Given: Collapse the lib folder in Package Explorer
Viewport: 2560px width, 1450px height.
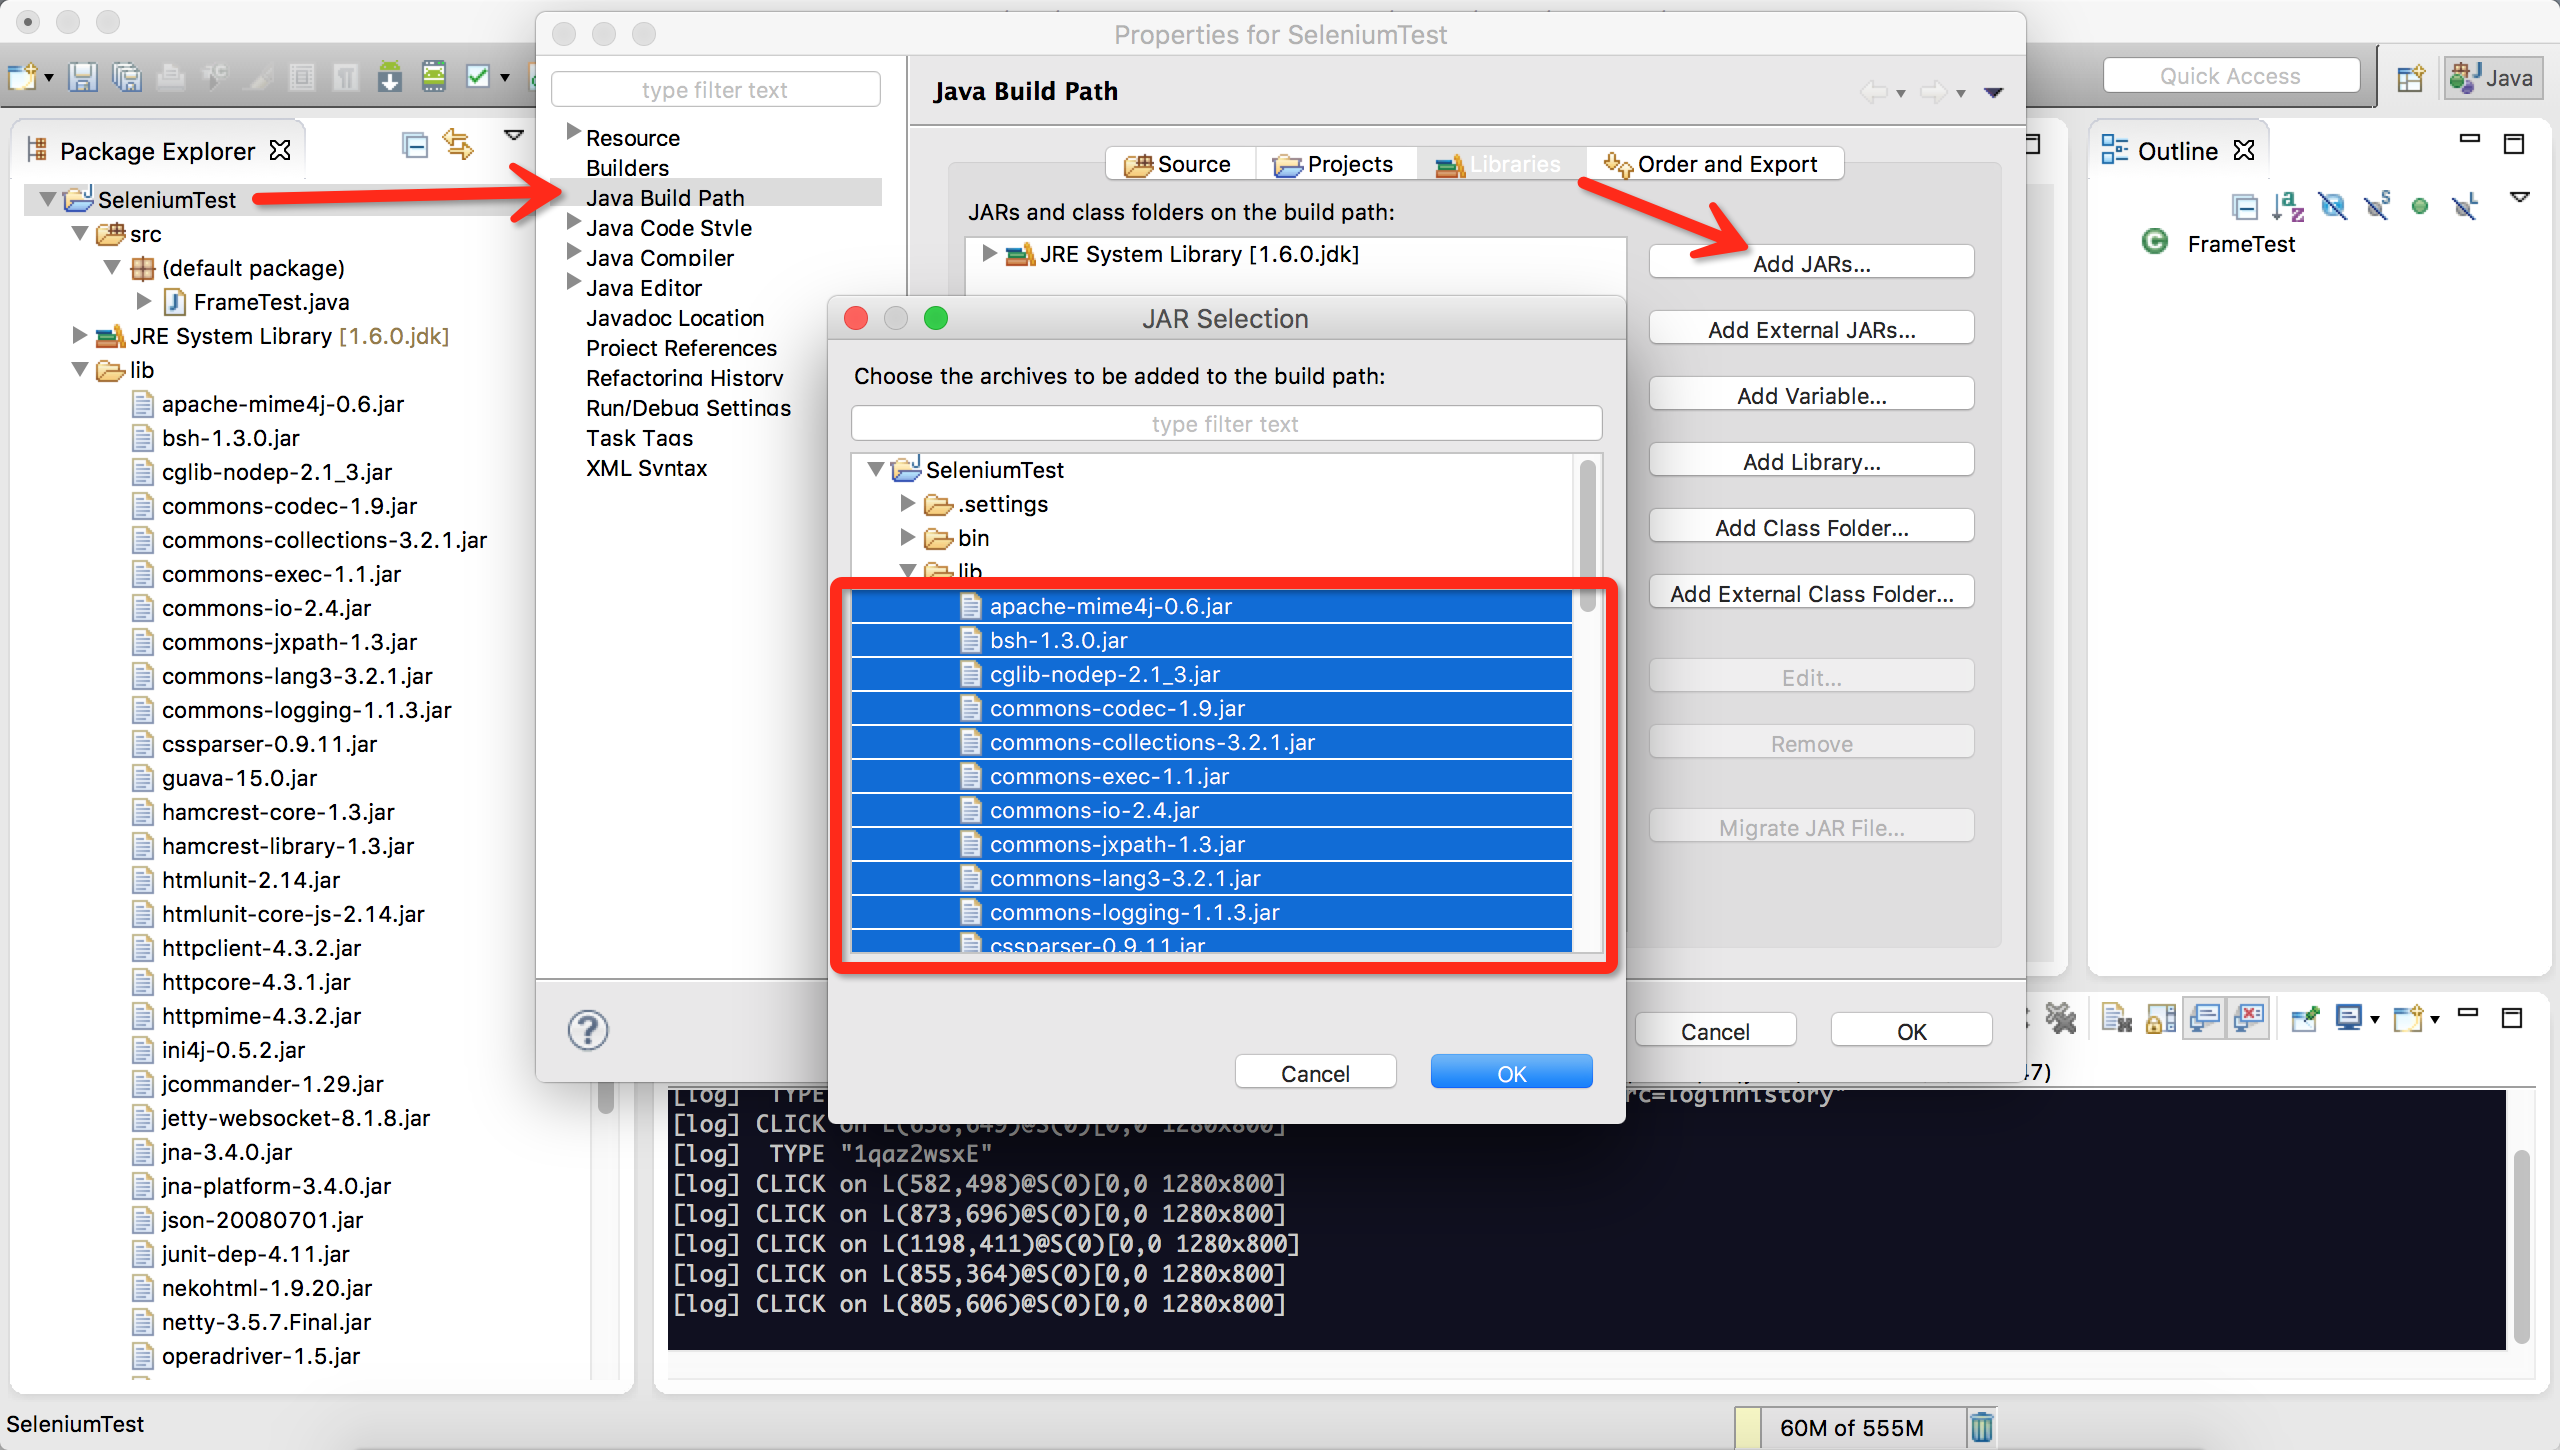Looking at the screenshot, I should click(x=80, y=370).
